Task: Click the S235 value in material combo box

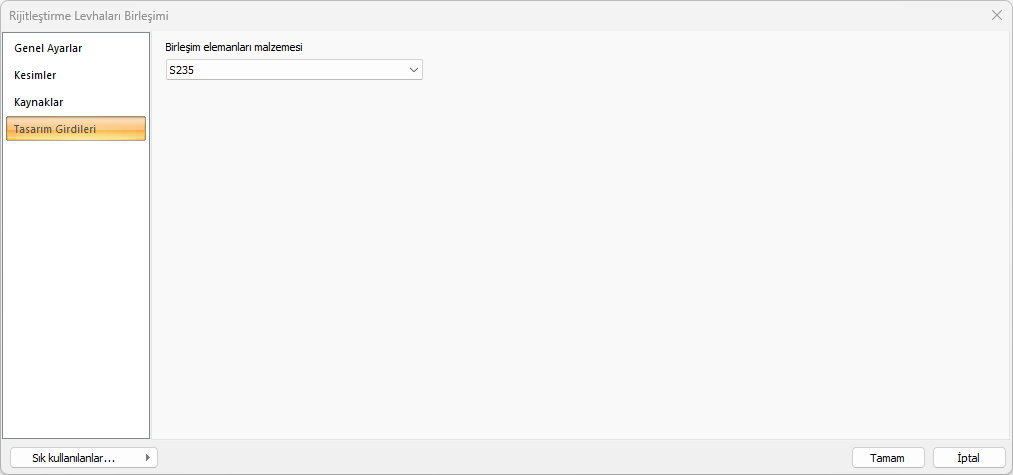Action: [181, 70]
